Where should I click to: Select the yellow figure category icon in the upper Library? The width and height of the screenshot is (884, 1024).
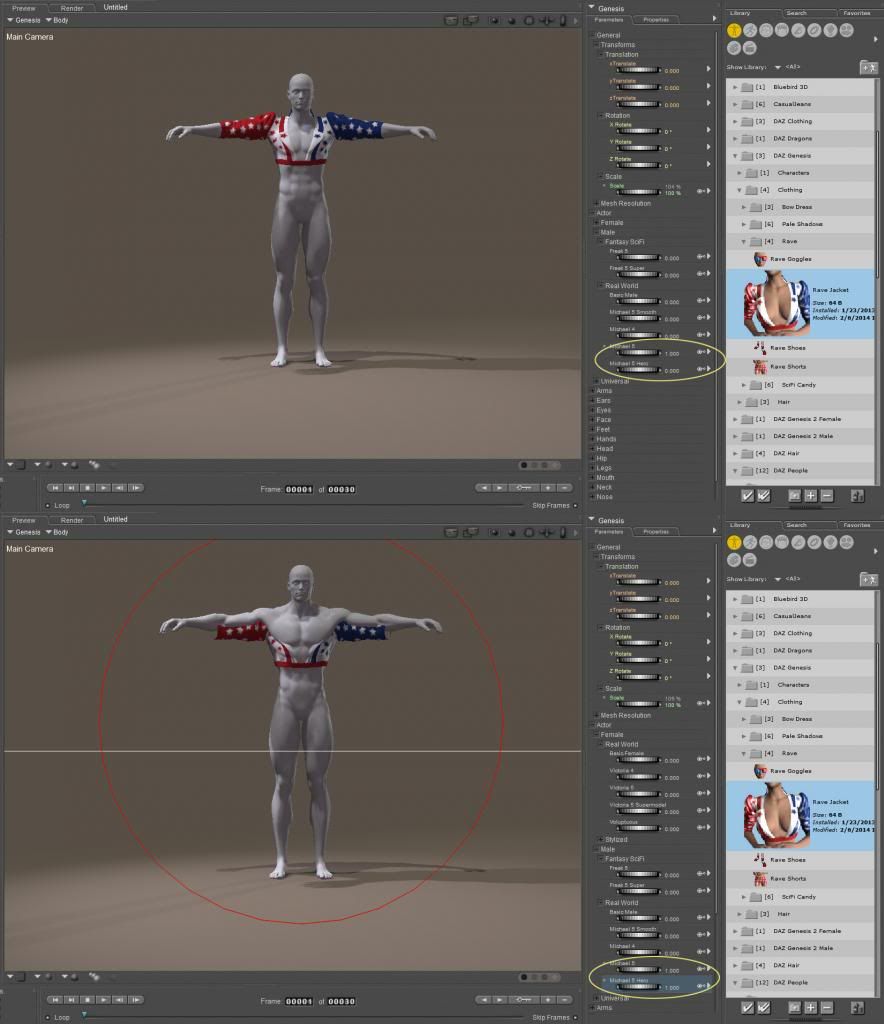tap(733, 31)
